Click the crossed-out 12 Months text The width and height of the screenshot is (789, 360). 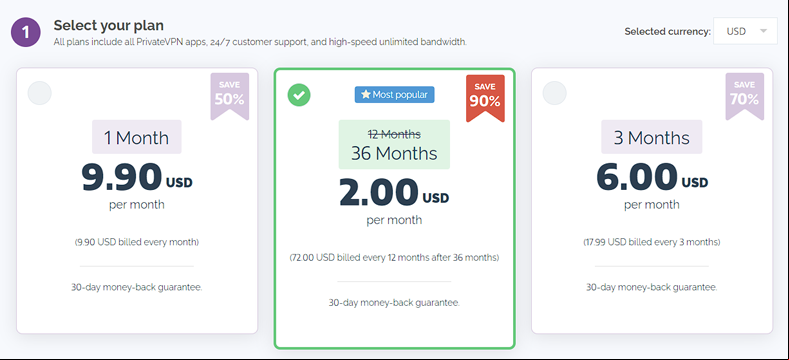394,134
